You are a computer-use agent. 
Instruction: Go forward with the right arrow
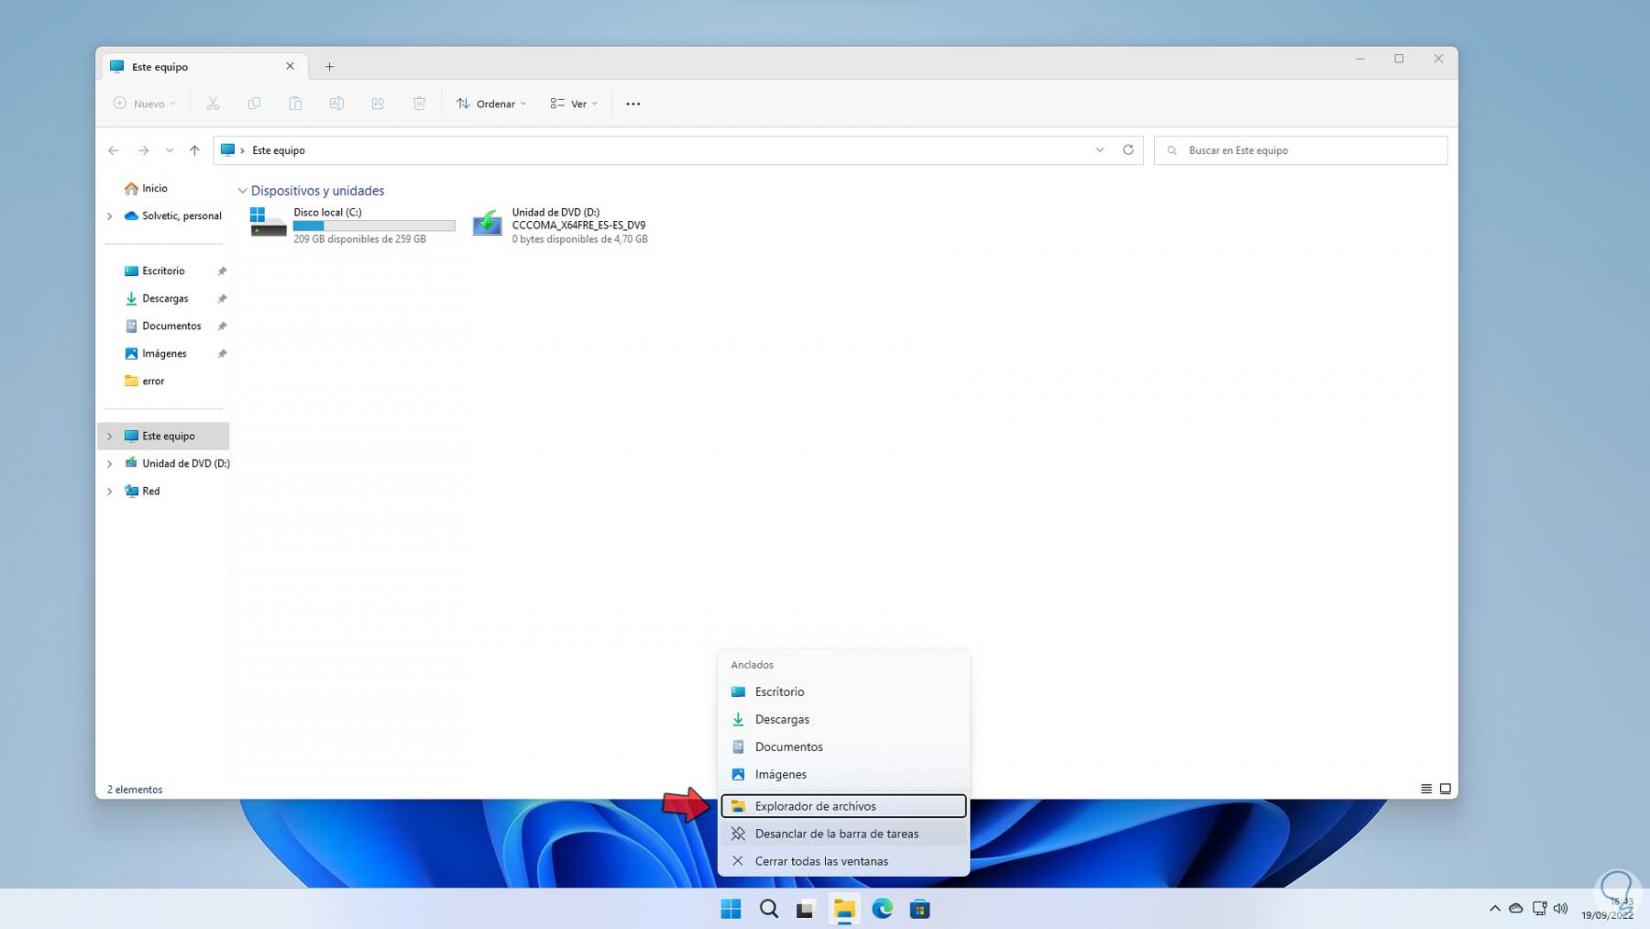coord(144,151)
